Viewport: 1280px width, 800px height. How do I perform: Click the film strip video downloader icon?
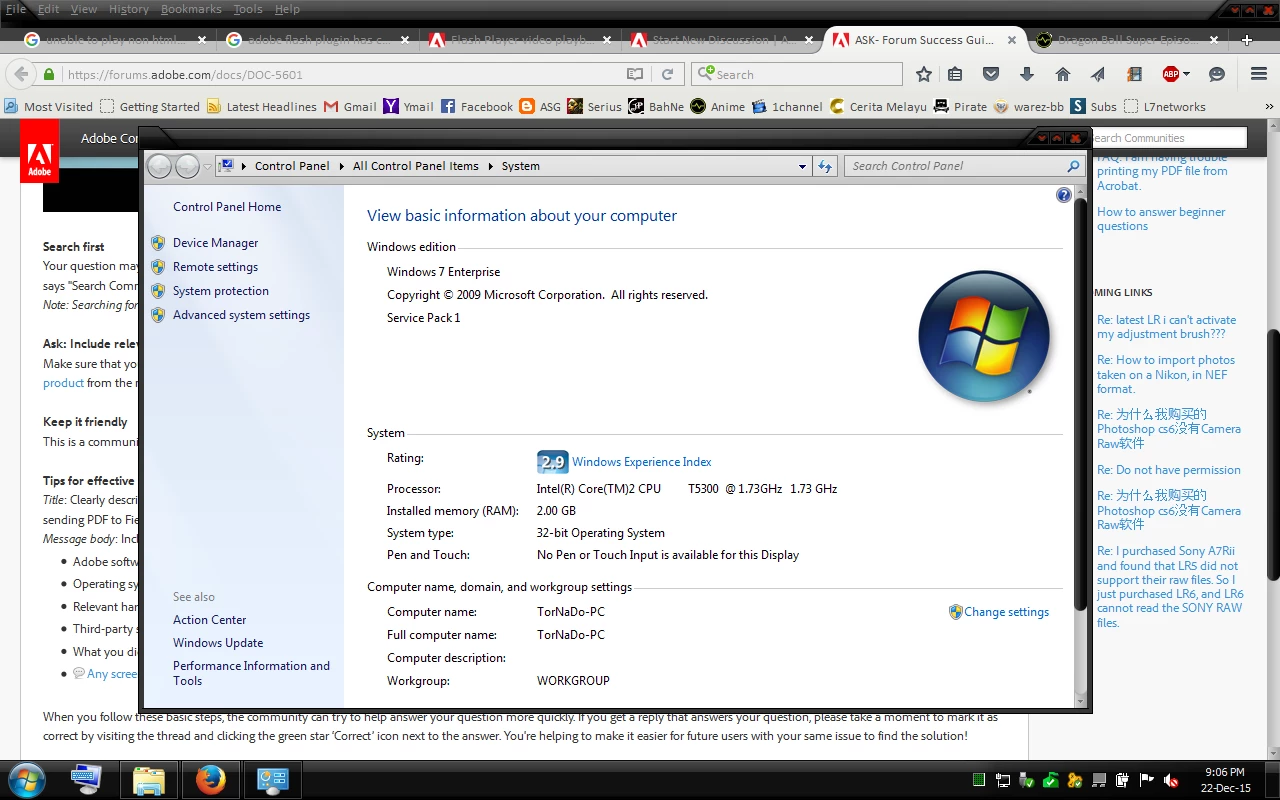pos(1134,74)
